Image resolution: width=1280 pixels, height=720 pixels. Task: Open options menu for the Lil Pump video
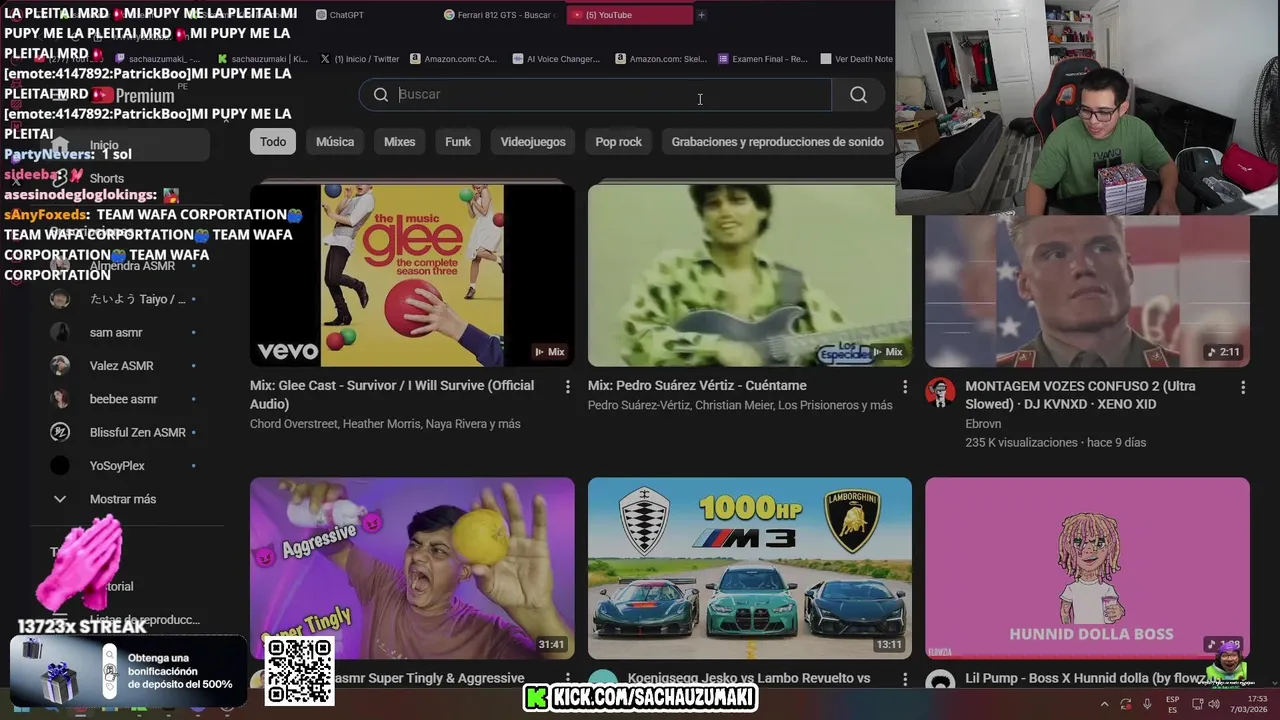point(1243,679)
